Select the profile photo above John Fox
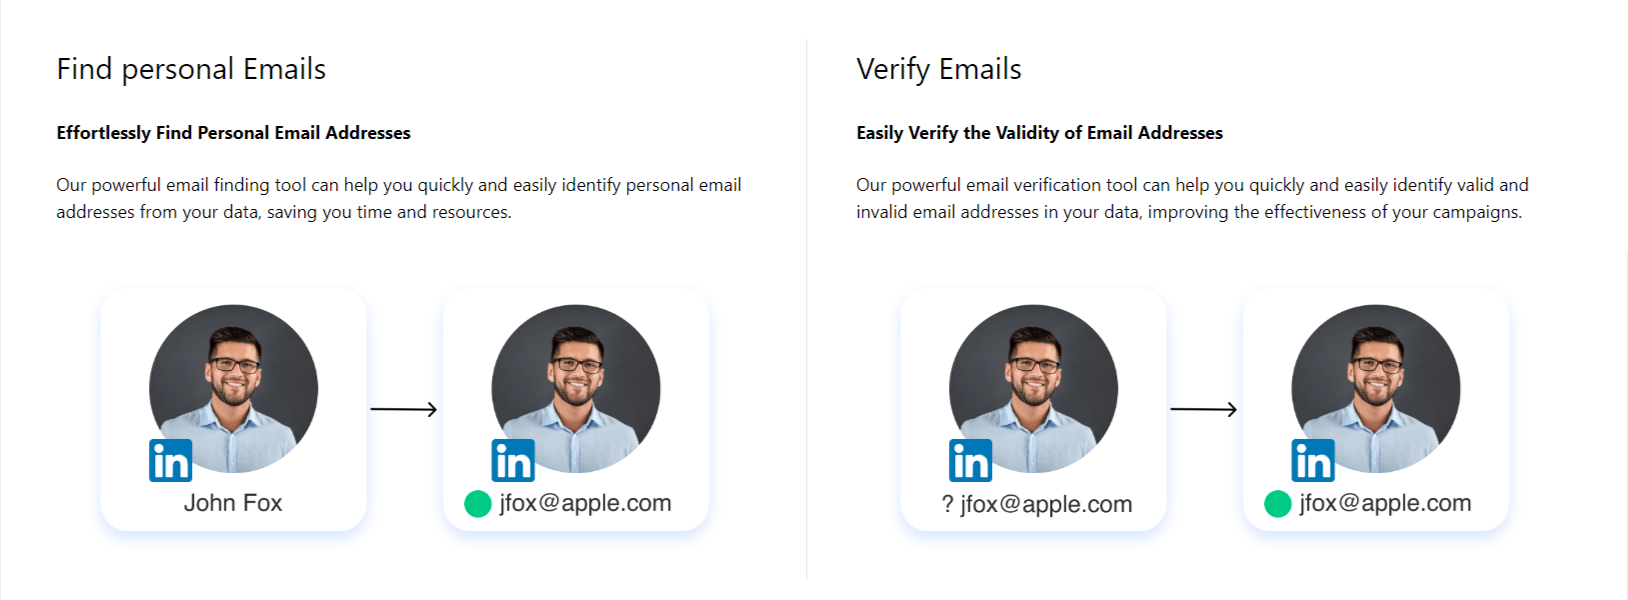The image size is (1628, 600). tap(234, 385)
